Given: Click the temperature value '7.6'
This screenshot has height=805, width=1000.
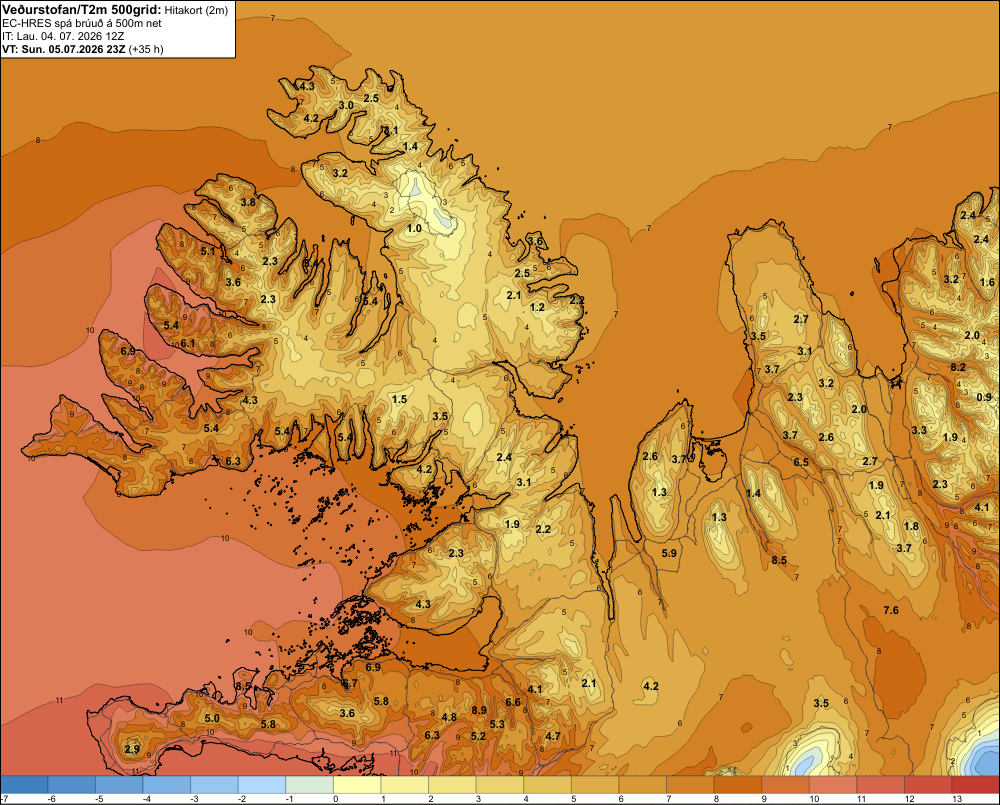Looking at the screenshot, I should [x=891, y=610].
